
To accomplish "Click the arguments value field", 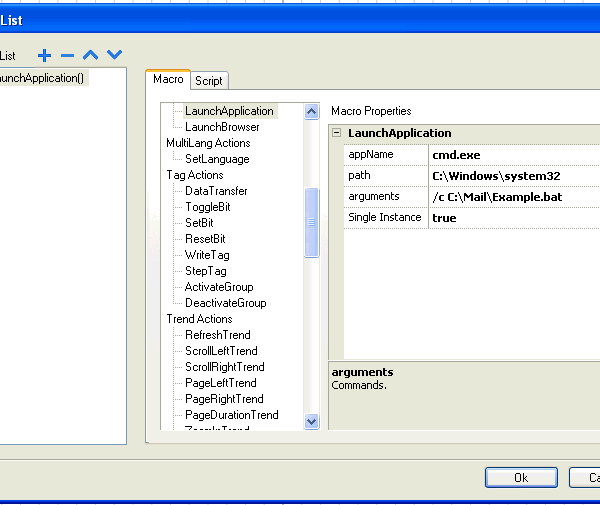I will point(514,197).
